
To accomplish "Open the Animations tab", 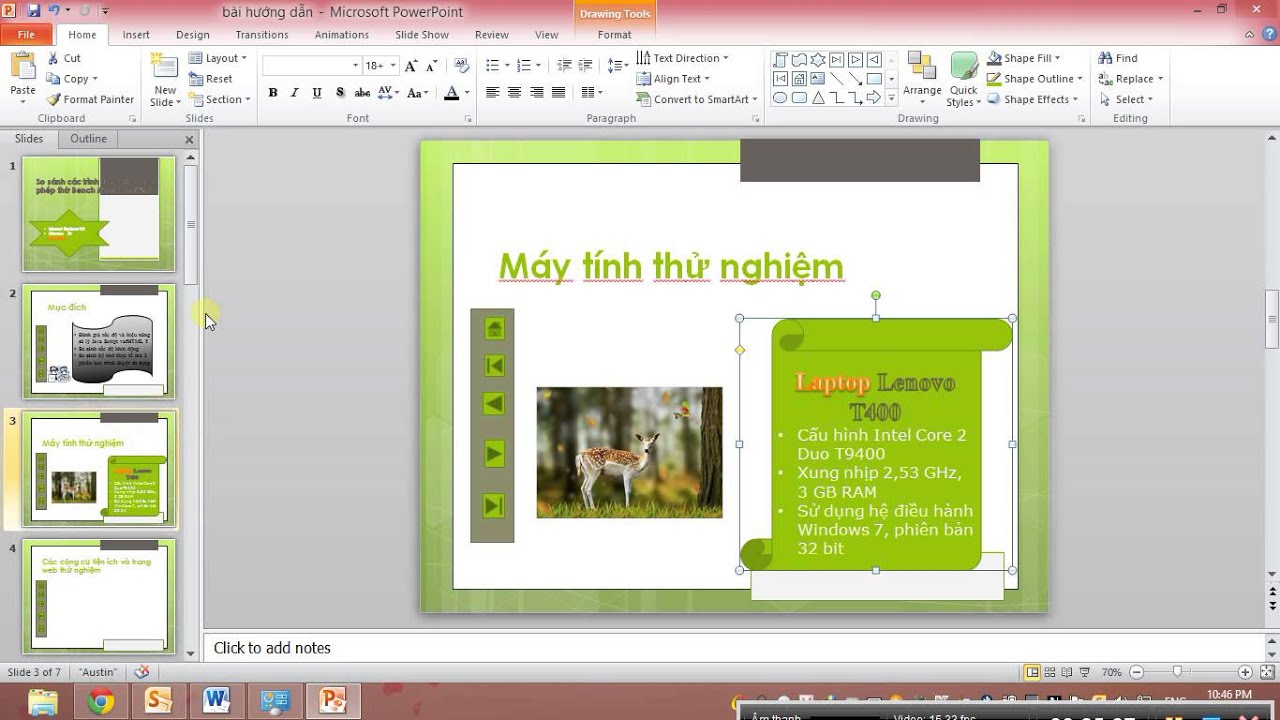I will 342,35.
